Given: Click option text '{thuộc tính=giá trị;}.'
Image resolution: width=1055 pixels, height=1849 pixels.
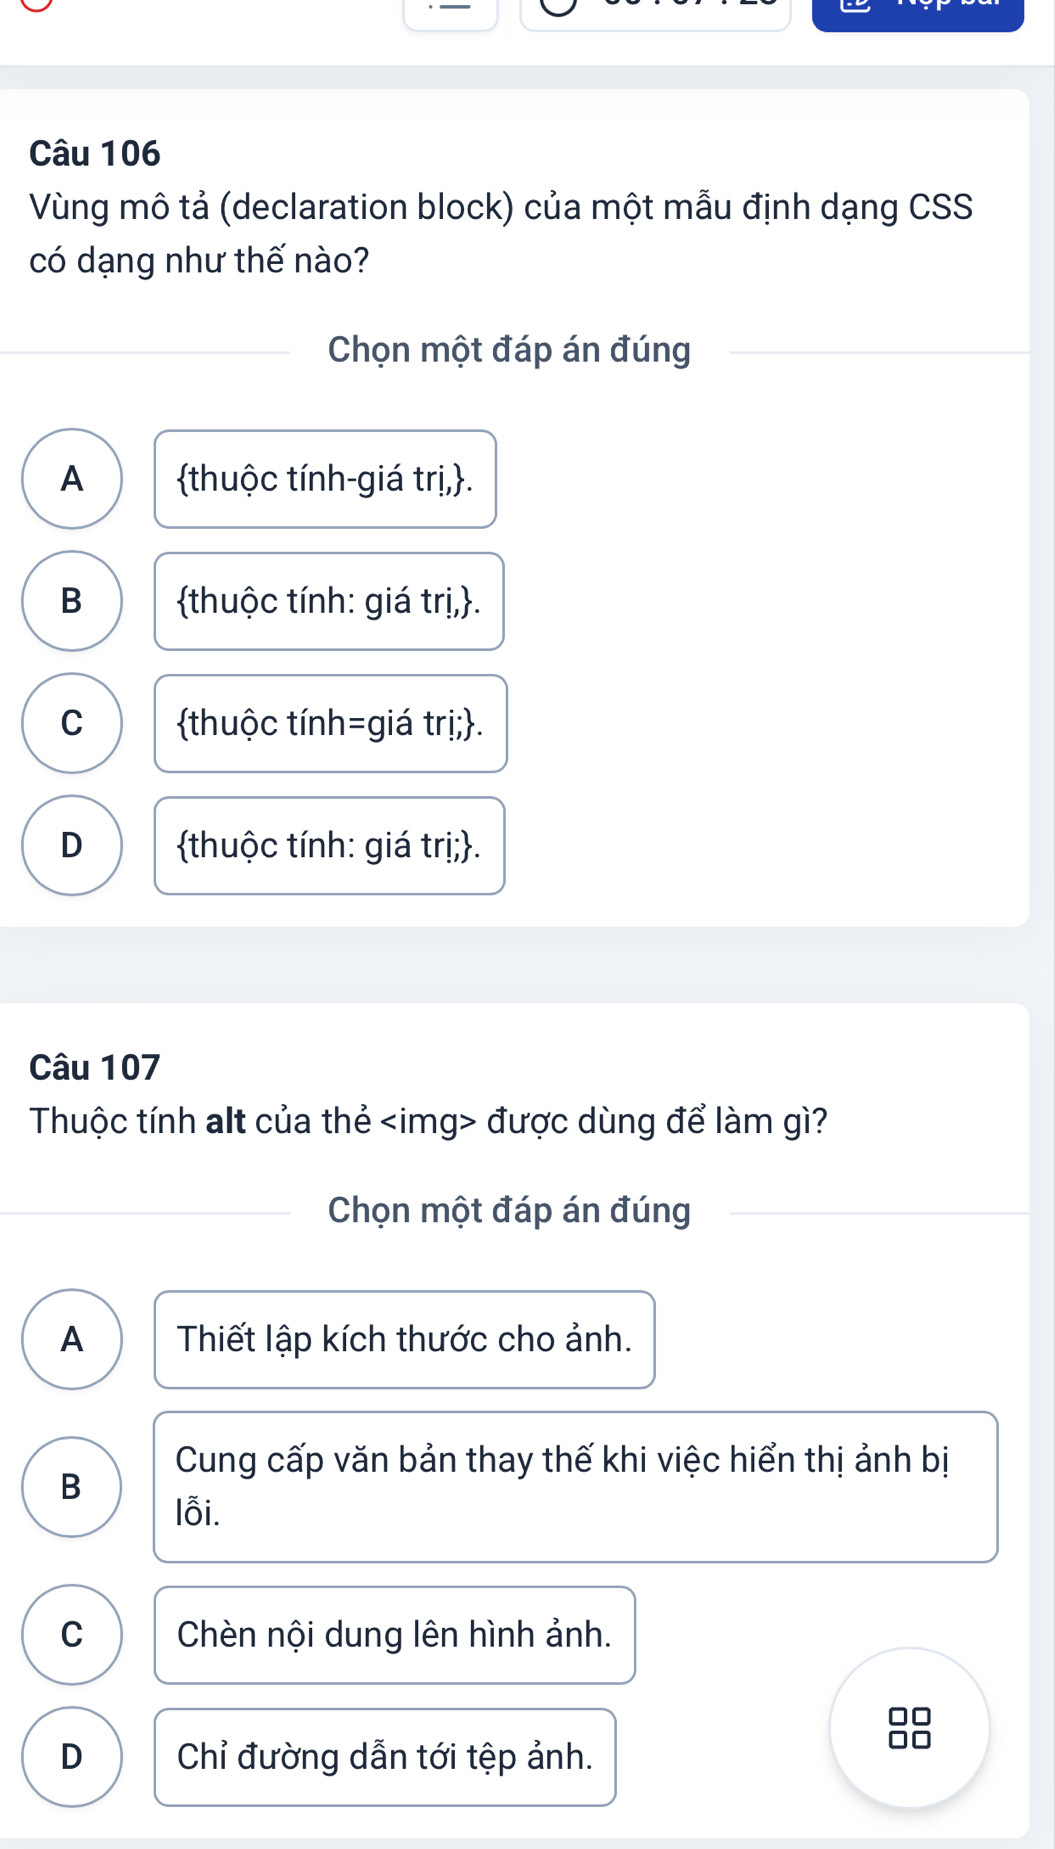Looking at the screenshot, I should [330, 724].
